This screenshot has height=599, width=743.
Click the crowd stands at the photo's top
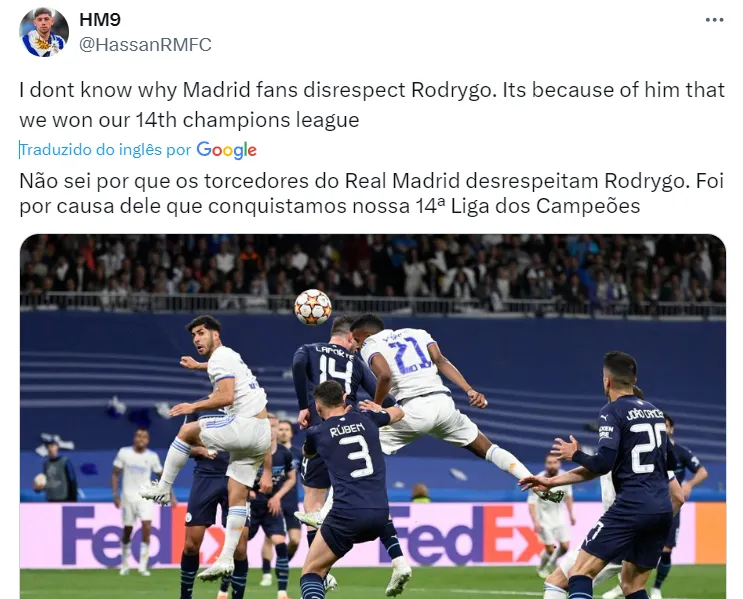[372, 270]
